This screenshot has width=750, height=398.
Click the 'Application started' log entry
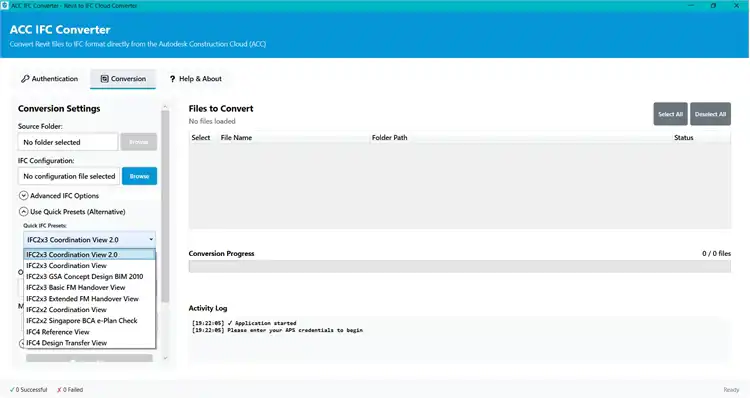tap(244, 323)
